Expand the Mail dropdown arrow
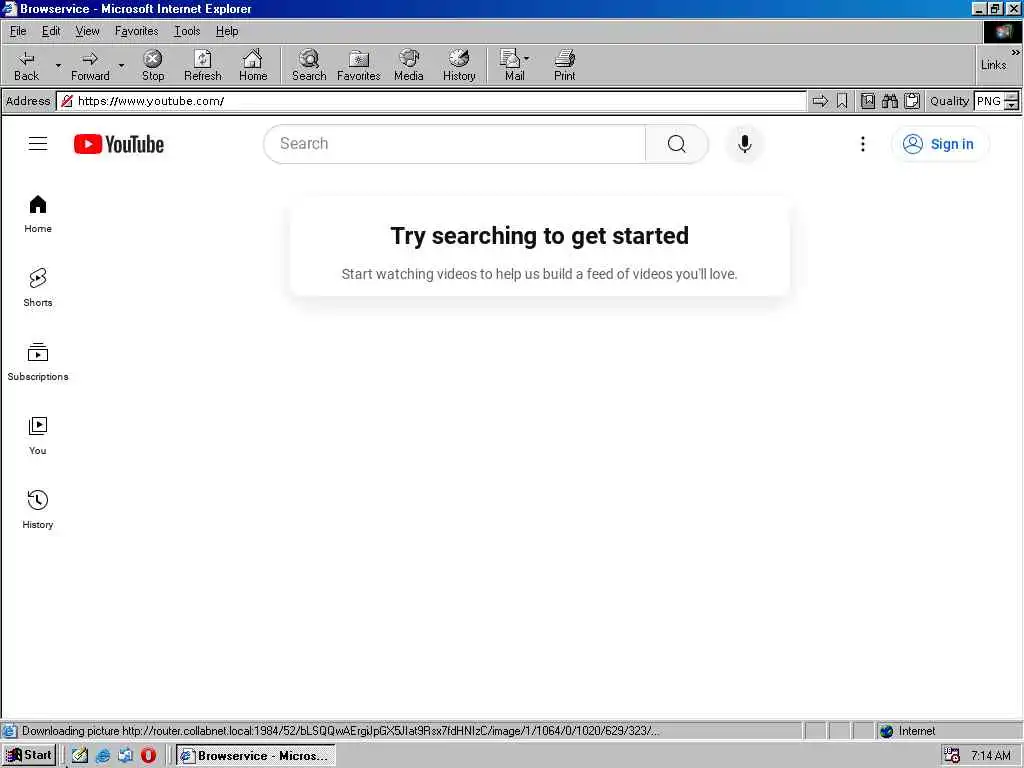 point(526,59)
